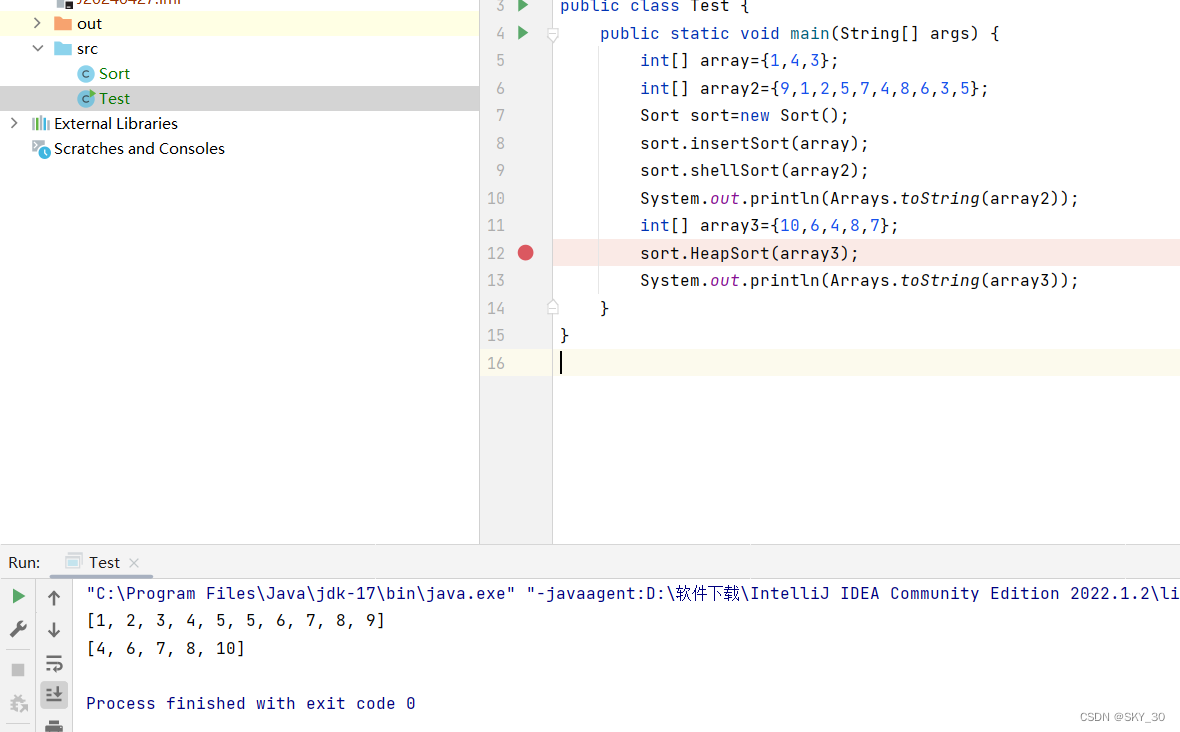Remove the breakpoint on line 12
The height and width of the screenshot is (732, 1180).
(x=525, y=253)
